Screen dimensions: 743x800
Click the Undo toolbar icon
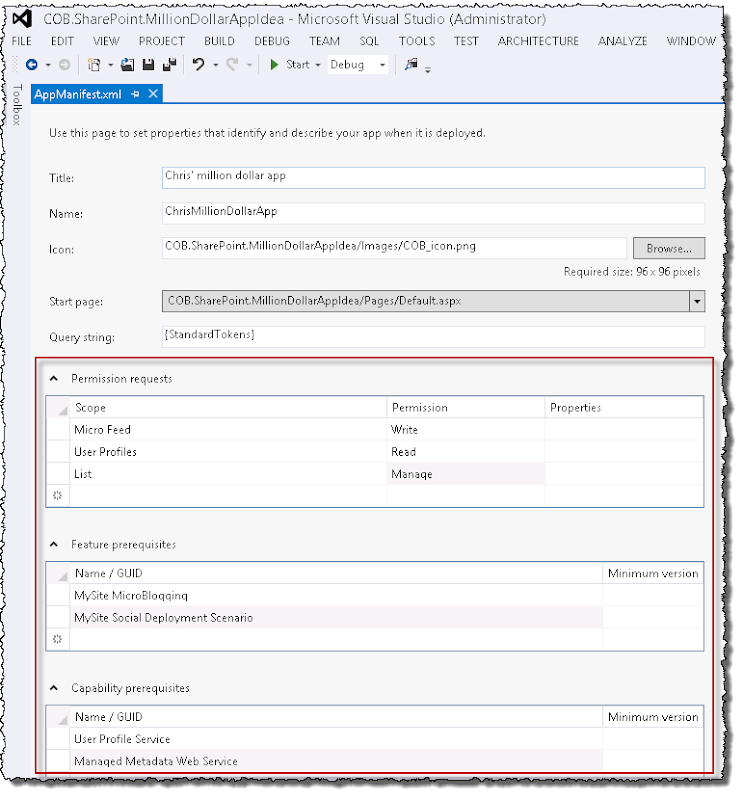[199, 65]
